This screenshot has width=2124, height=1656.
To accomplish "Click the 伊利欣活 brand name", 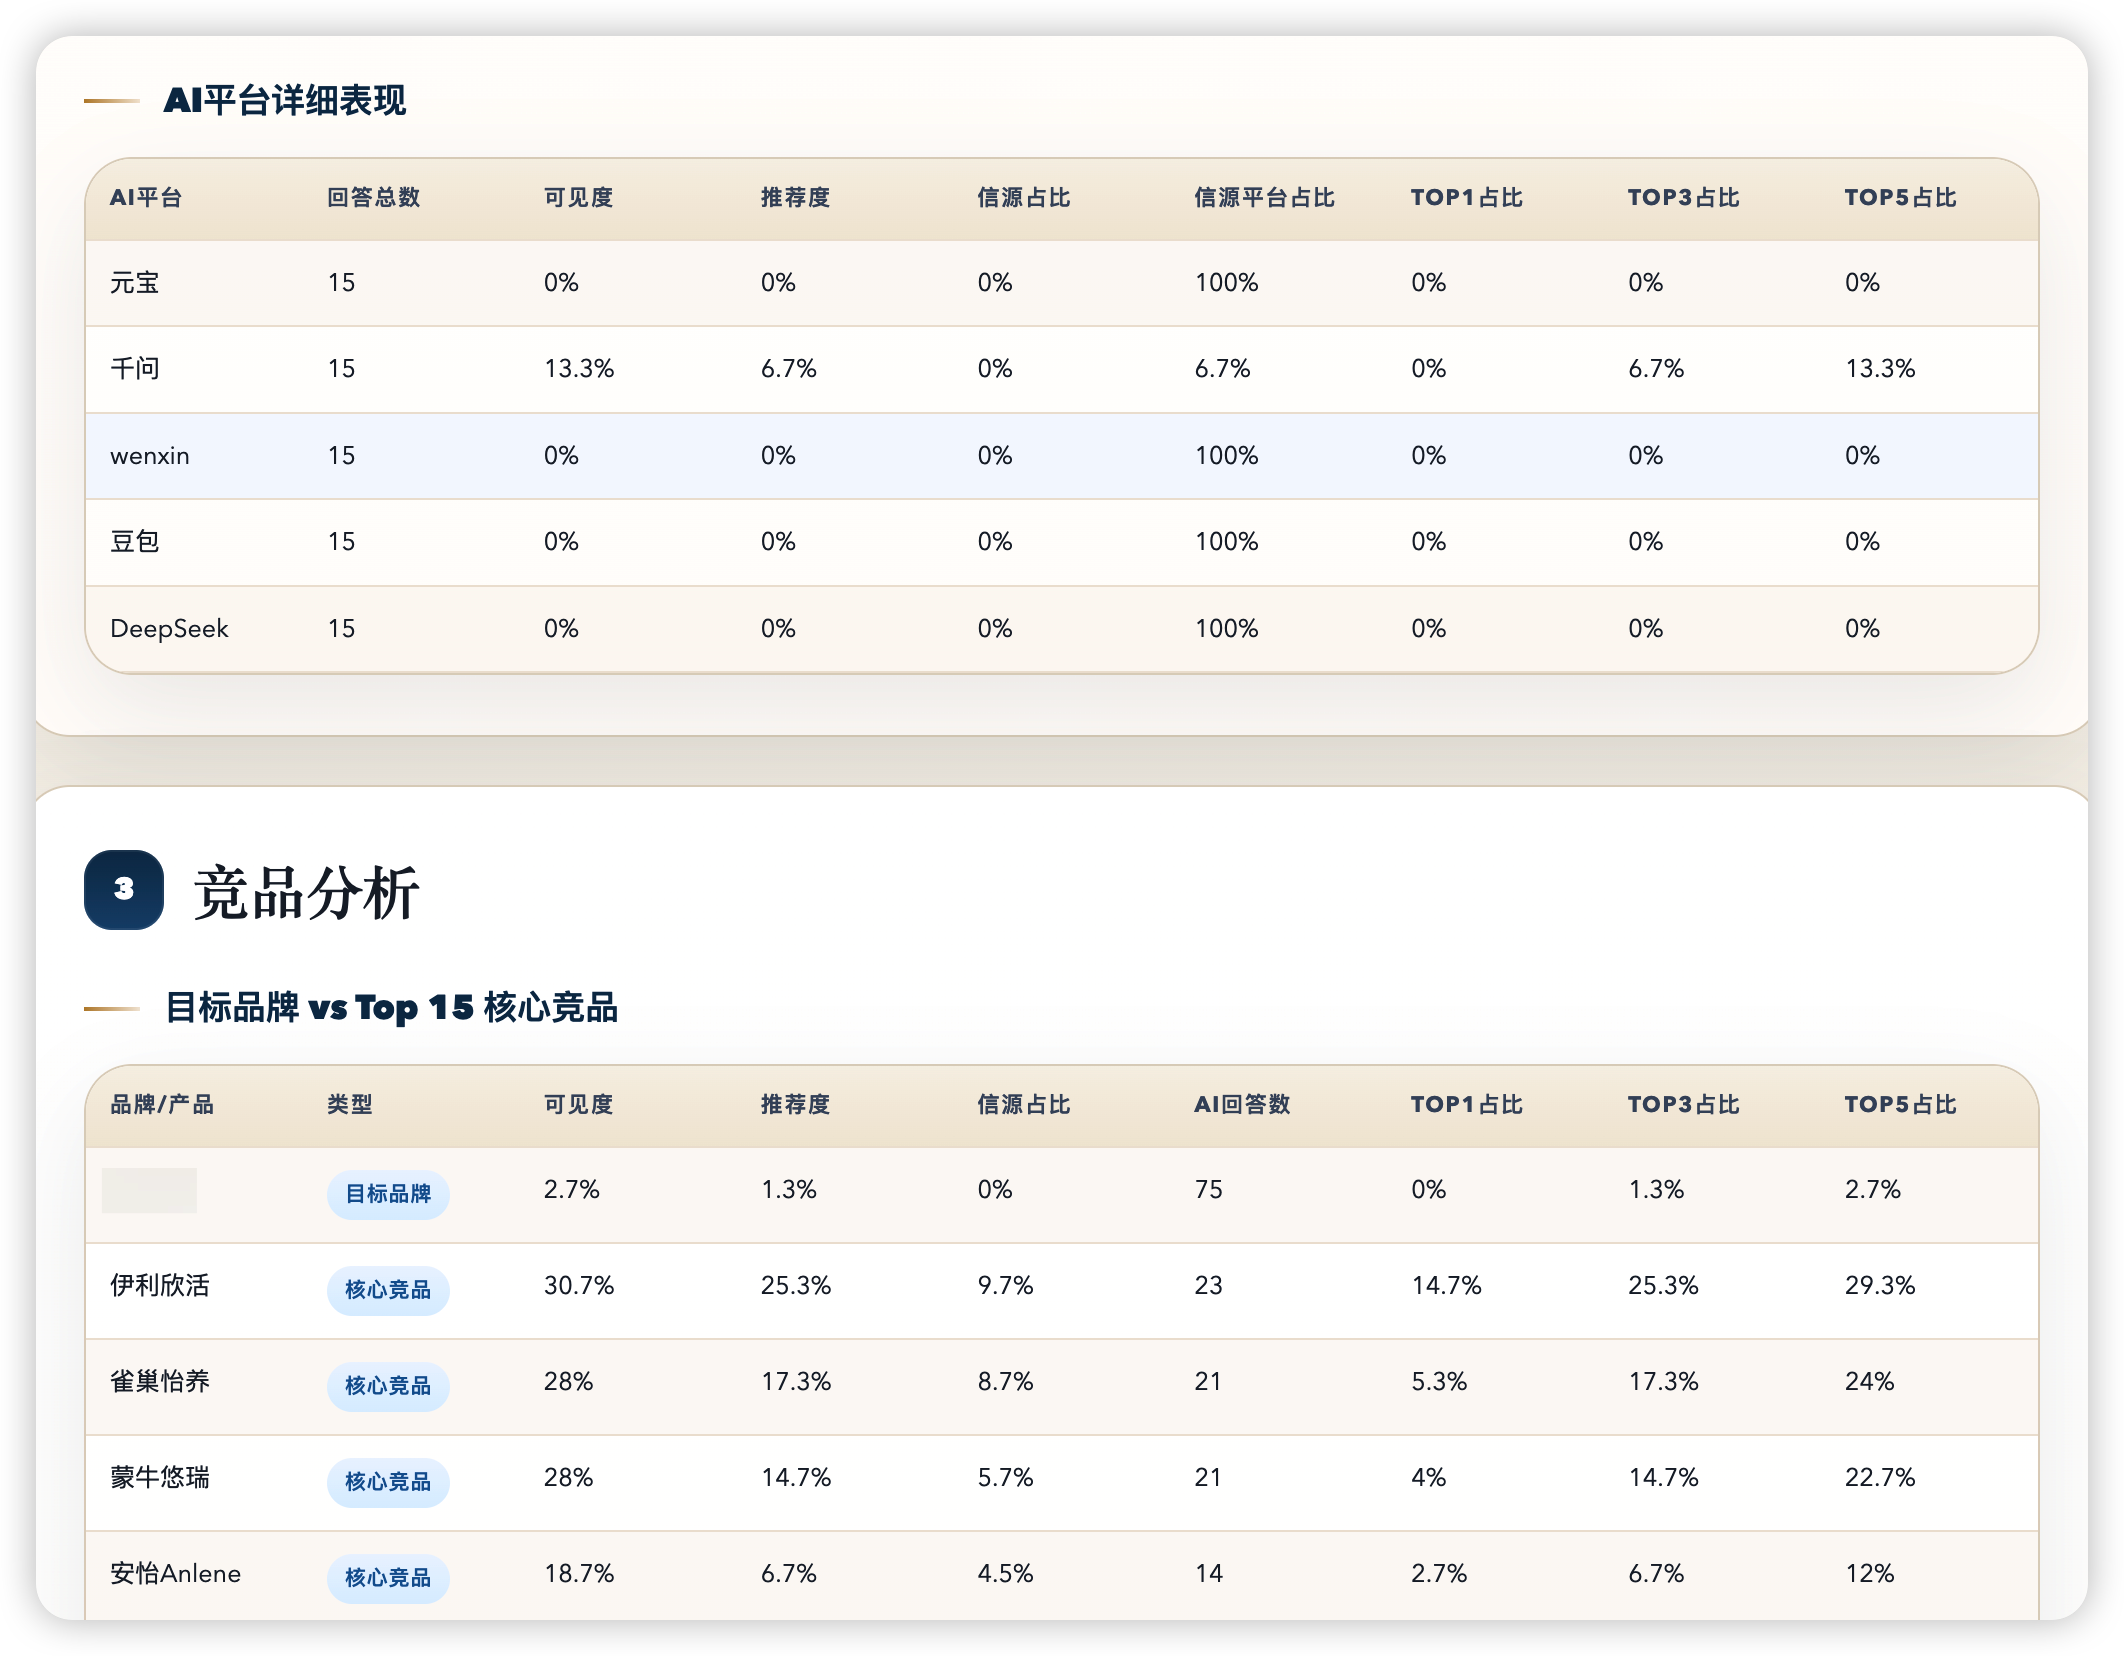I will (160, 1285).
